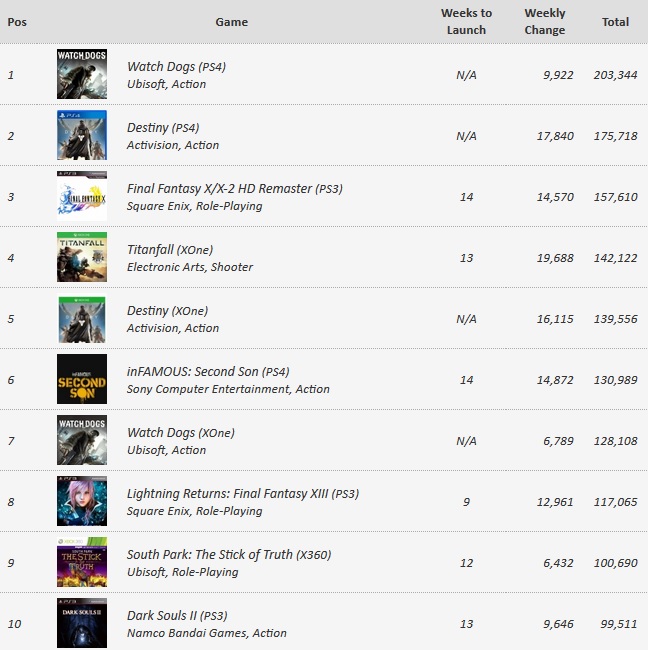655x650 pixels.
Task: Click South Park Stick of Truth box art
Action: click(82, 562)
